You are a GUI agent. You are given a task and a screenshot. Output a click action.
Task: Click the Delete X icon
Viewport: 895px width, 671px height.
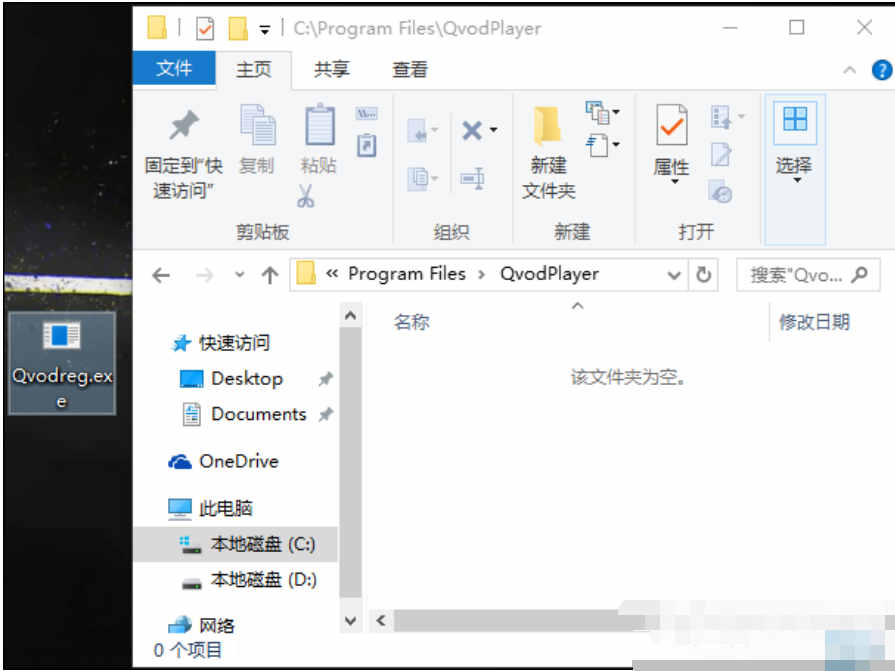pos(471,131)
